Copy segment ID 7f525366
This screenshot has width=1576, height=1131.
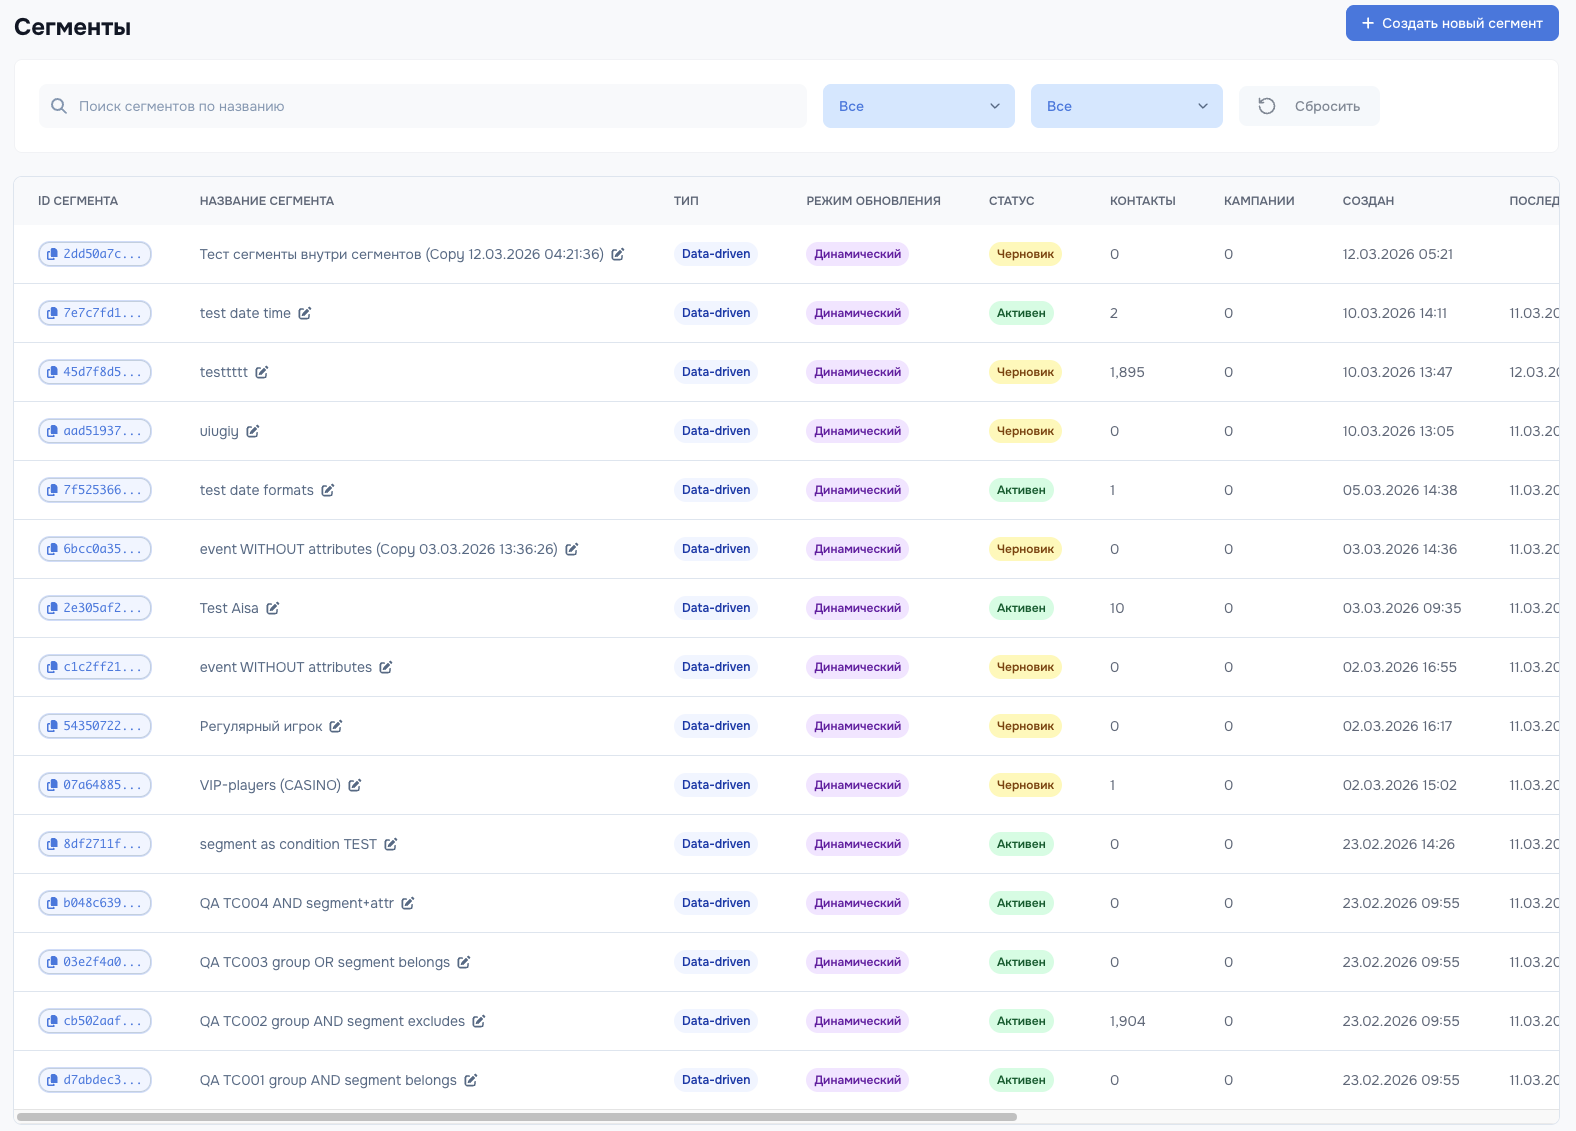[x=95, y=490]
